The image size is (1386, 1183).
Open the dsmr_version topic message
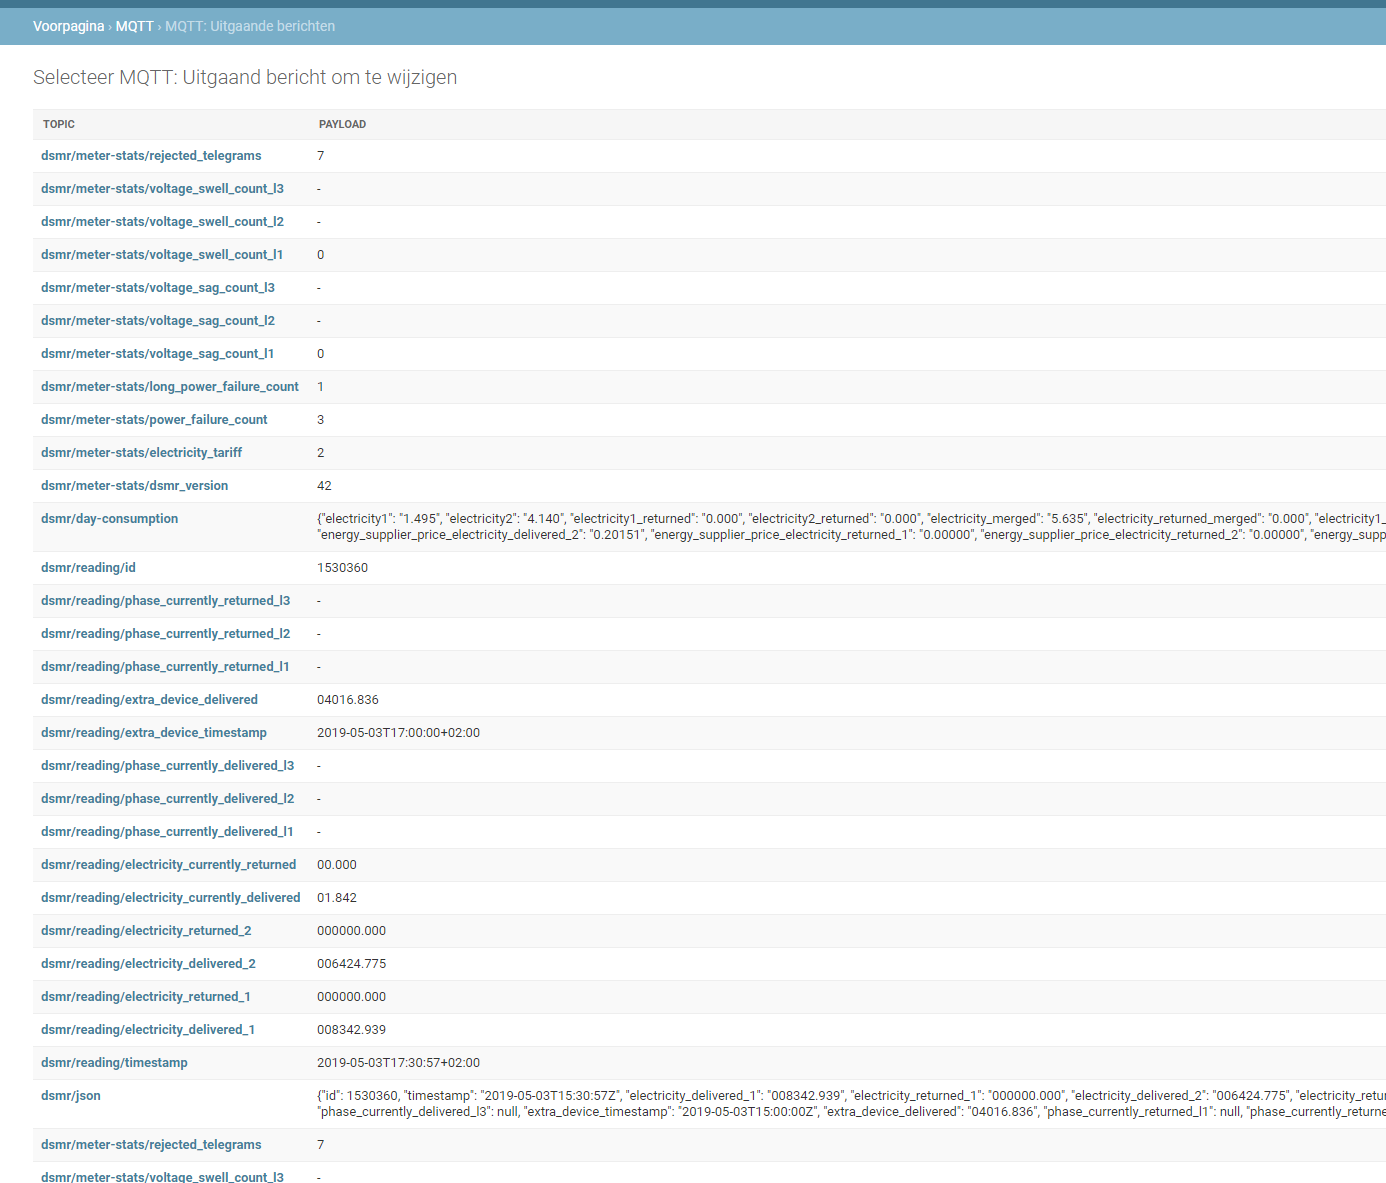click(x=134, y=486)
